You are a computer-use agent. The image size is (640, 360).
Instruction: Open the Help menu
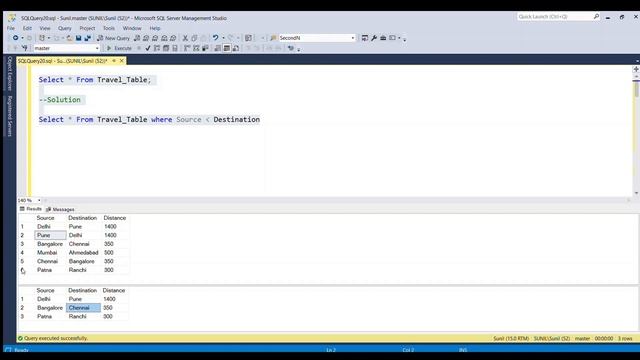tap(155, 28)
